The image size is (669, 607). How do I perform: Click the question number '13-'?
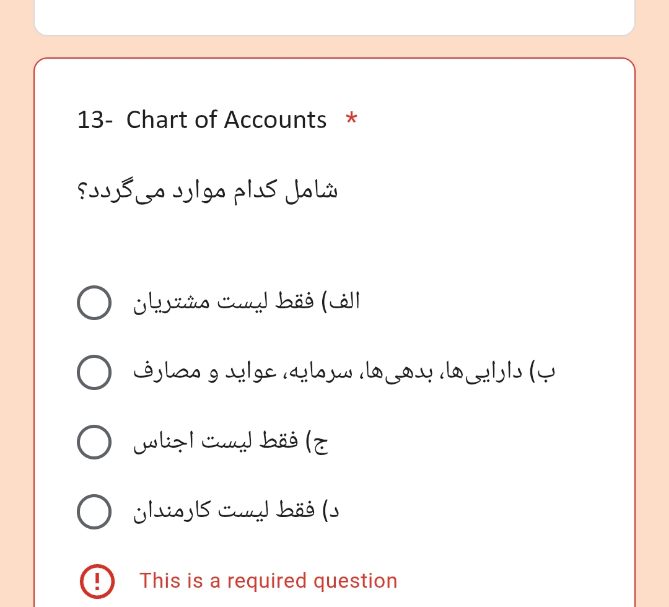95,120
